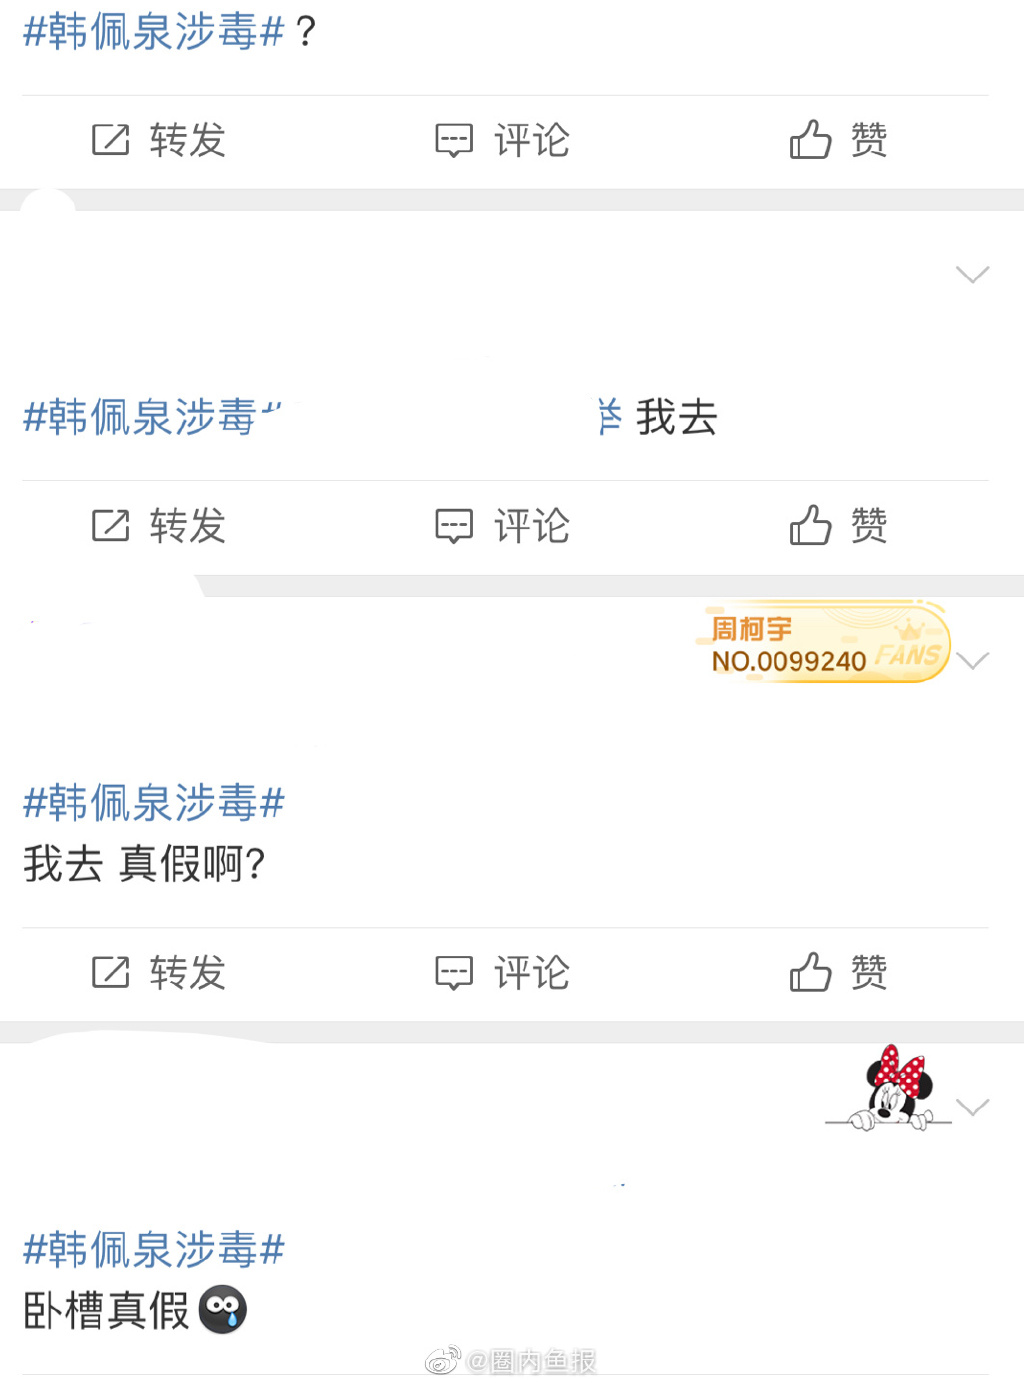Open hashtag above the "卧槽真假" text
This screenshot has height=1385, width=1024.
coord(154,1250)
